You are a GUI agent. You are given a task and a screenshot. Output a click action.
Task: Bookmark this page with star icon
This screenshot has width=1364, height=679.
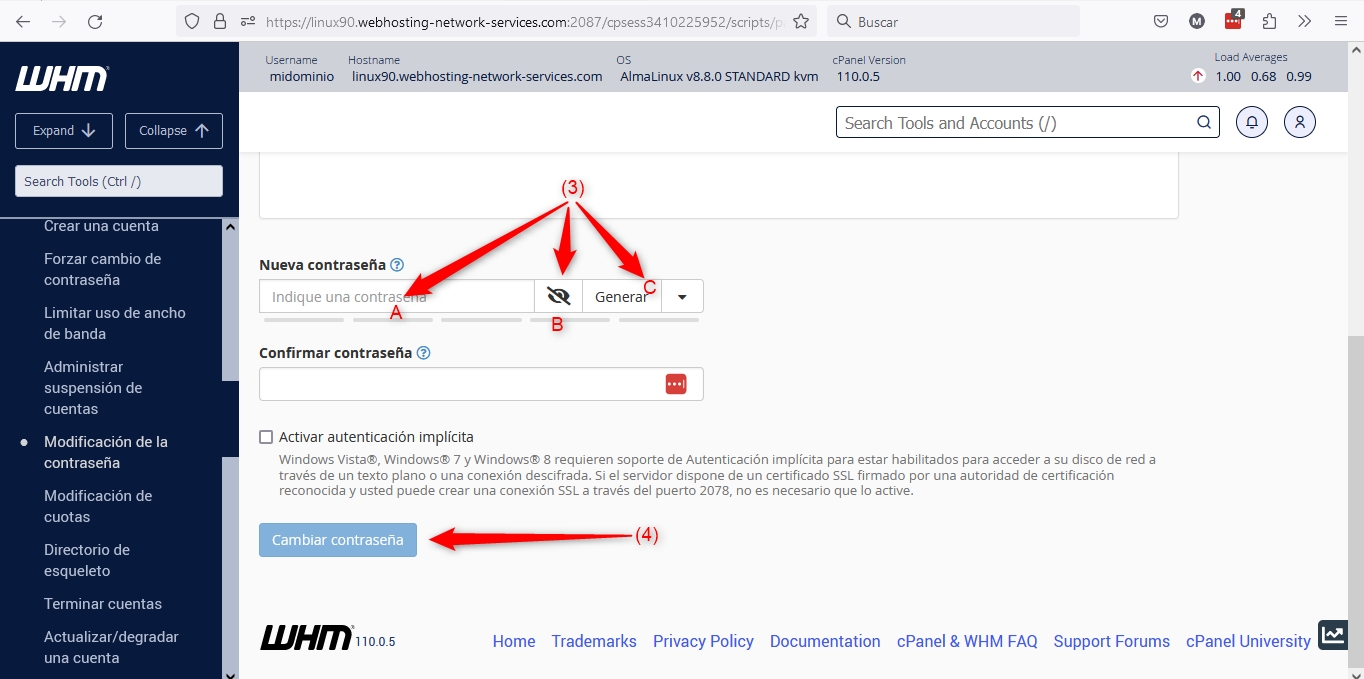click(800, 21)
